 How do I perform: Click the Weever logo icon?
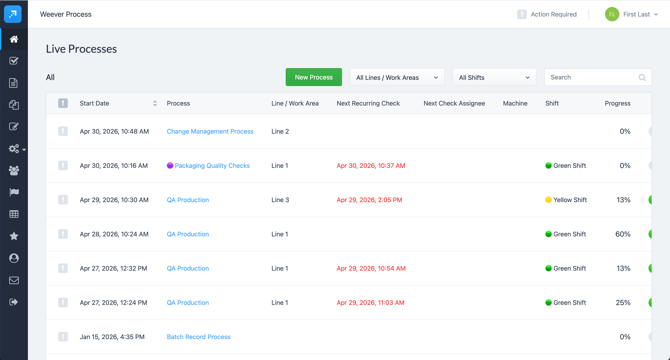click(13, 14)
